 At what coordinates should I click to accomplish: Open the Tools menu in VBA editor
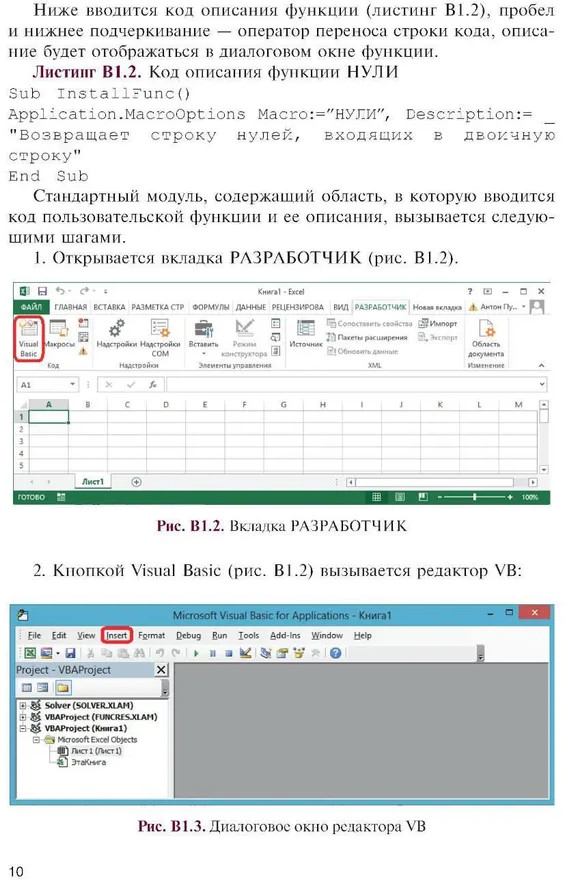[248, 635]
